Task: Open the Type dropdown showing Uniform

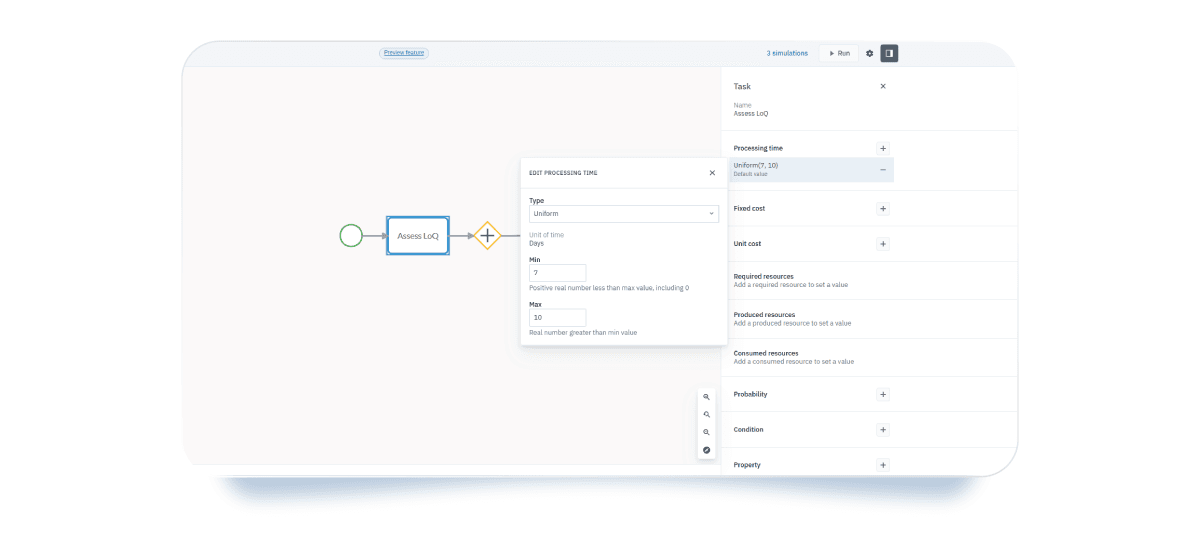Action: click(623, 214)
